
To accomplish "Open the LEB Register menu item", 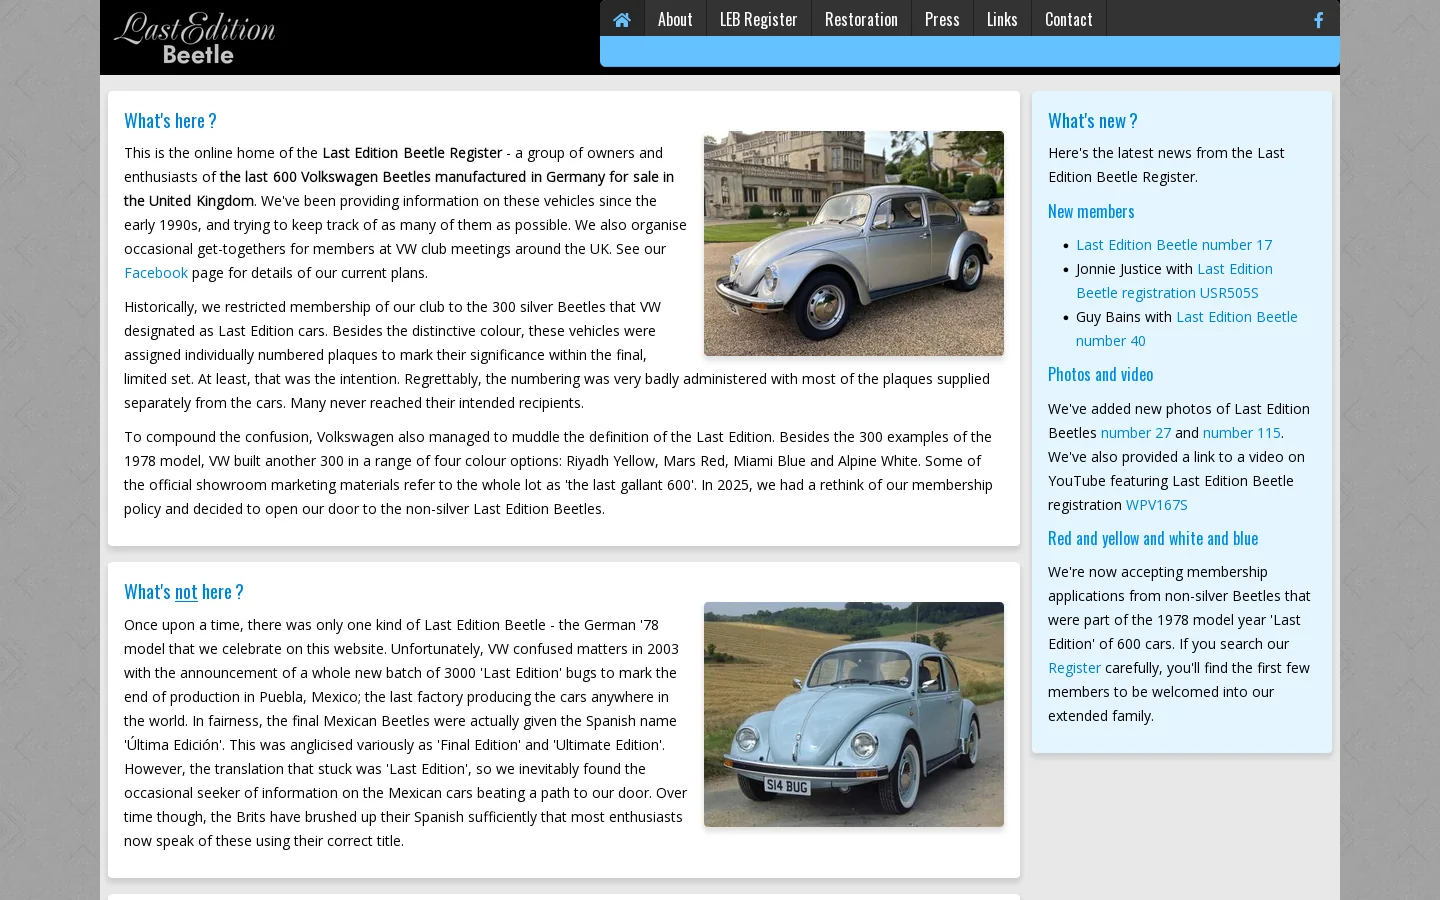I will 758,19.
